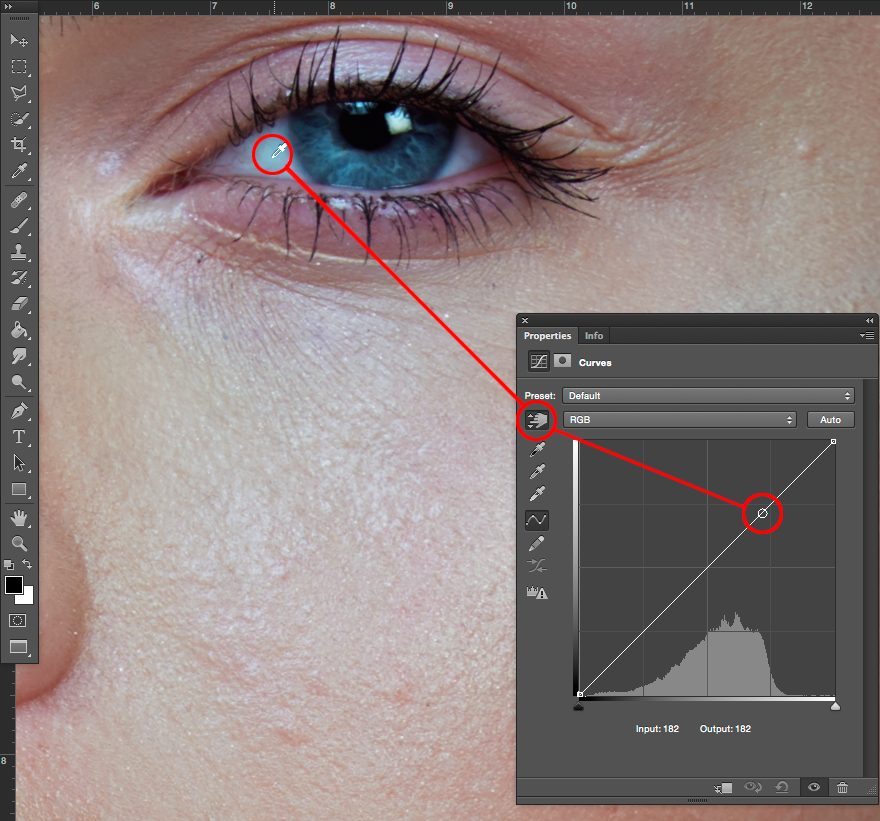Click the Auto button
The height and width of the screenshot is (821, 880).
click(831, 420)
